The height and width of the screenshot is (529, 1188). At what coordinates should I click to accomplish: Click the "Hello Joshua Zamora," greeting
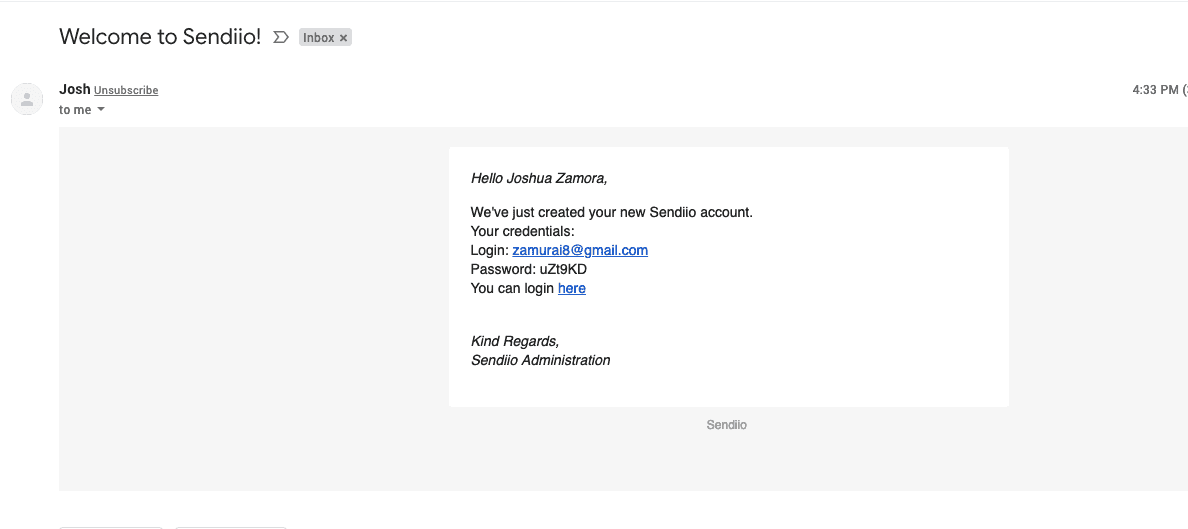(x=539, y=178)
